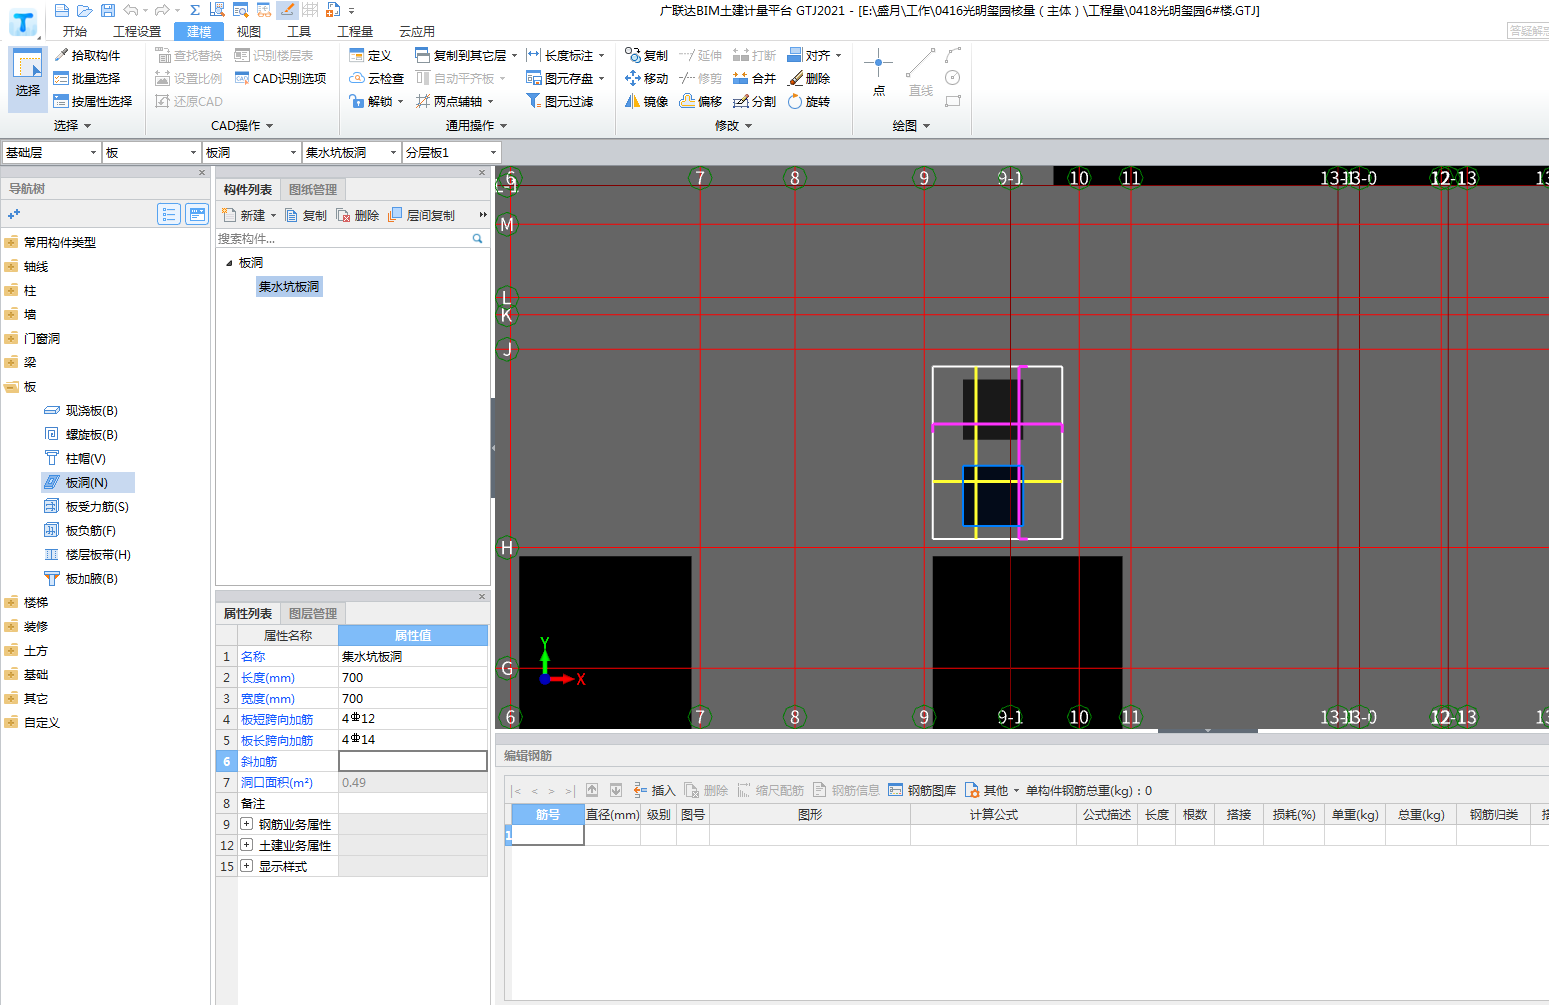Select the 点 point drawing tool
1549x1005 pixels.
(x=879, y=72)
